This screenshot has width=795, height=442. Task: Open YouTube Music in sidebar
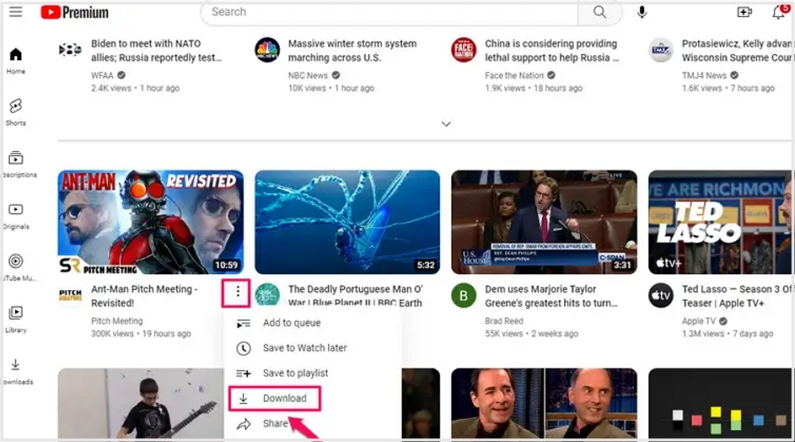pos(16,267)
